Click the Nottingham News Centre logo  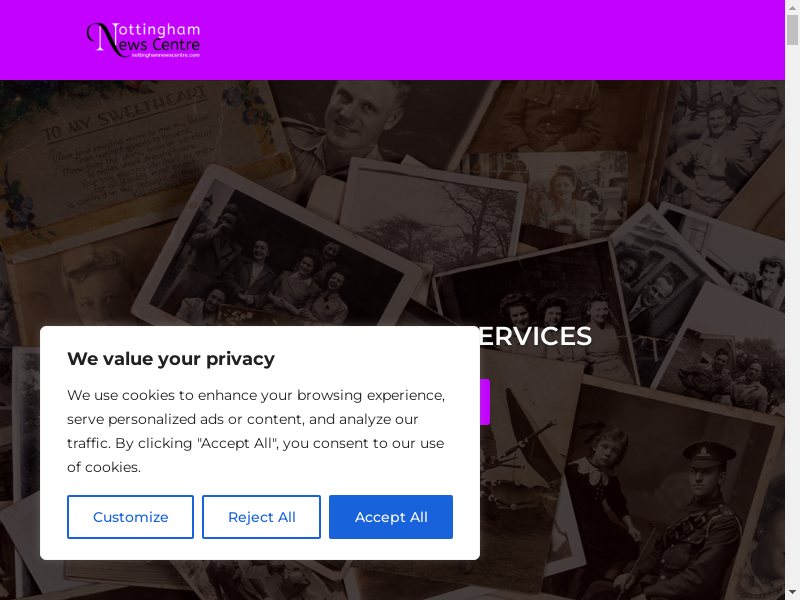pos(143,40)
